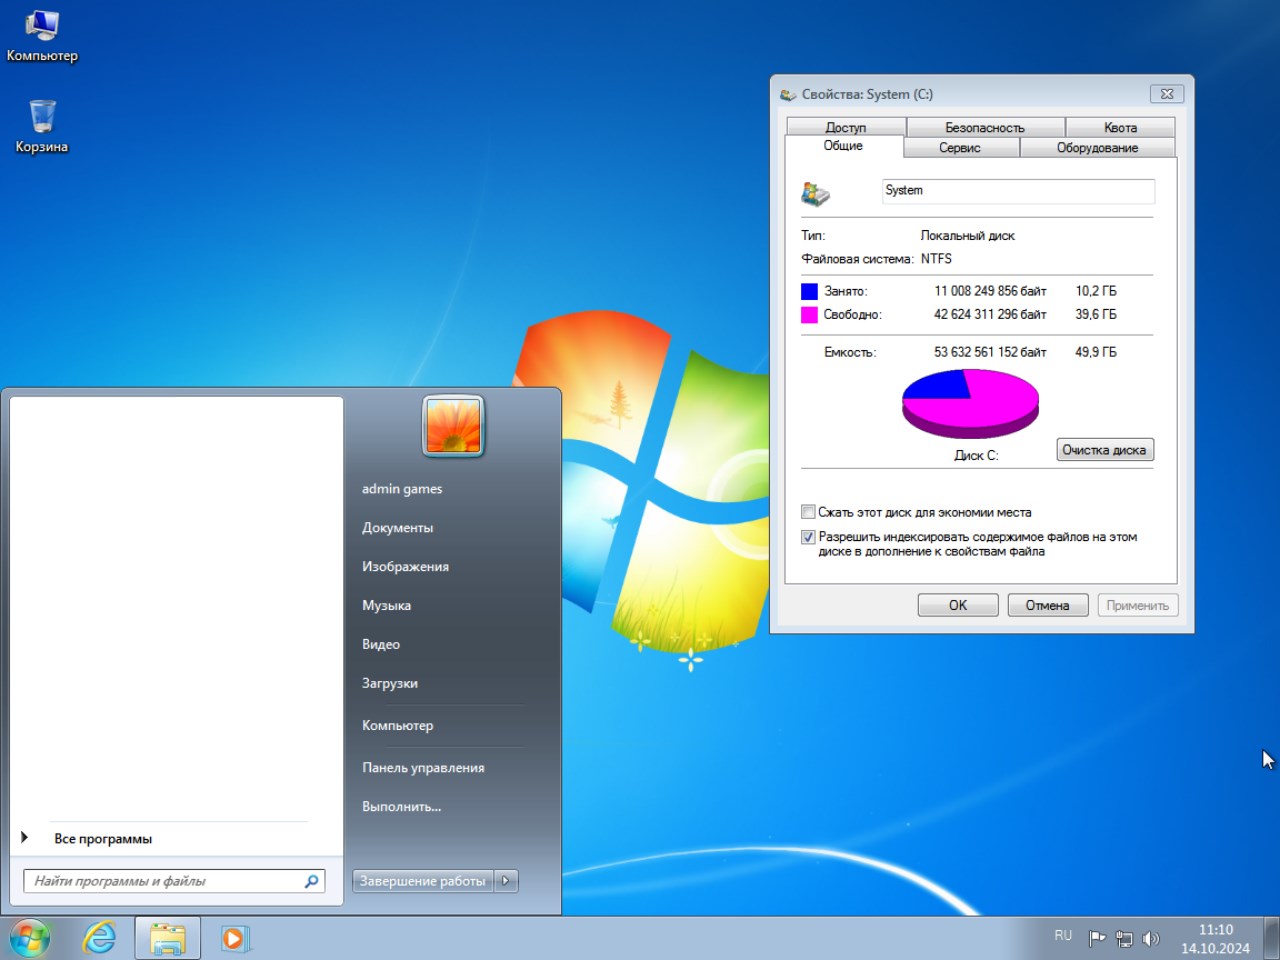The width and height of the screenshot is (1280, 960).
Task: Select Выполнить... in the Start menu
Action: pyautogui.click(x=401, y=807)
